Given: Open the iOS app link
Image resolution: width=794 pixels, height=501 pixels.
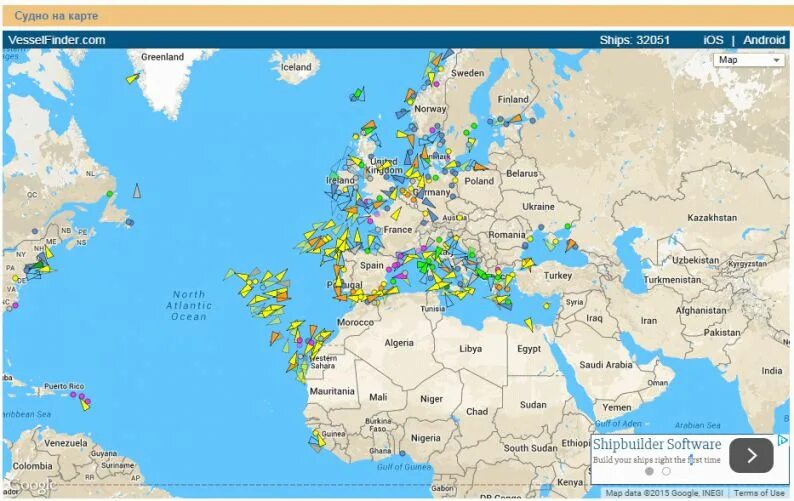Looking at the screenshot, I should pos(713,40).
